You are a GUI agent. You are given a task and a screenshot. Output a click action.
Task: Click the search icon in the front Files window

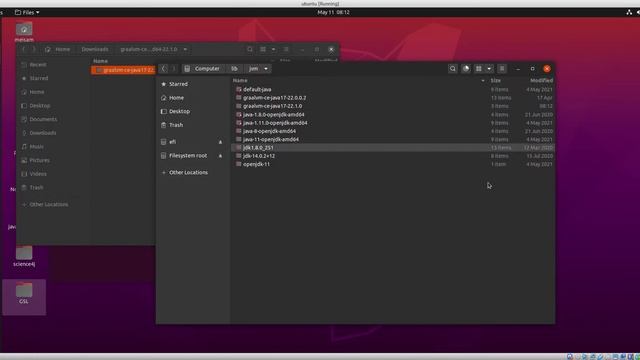coord(453,69)
